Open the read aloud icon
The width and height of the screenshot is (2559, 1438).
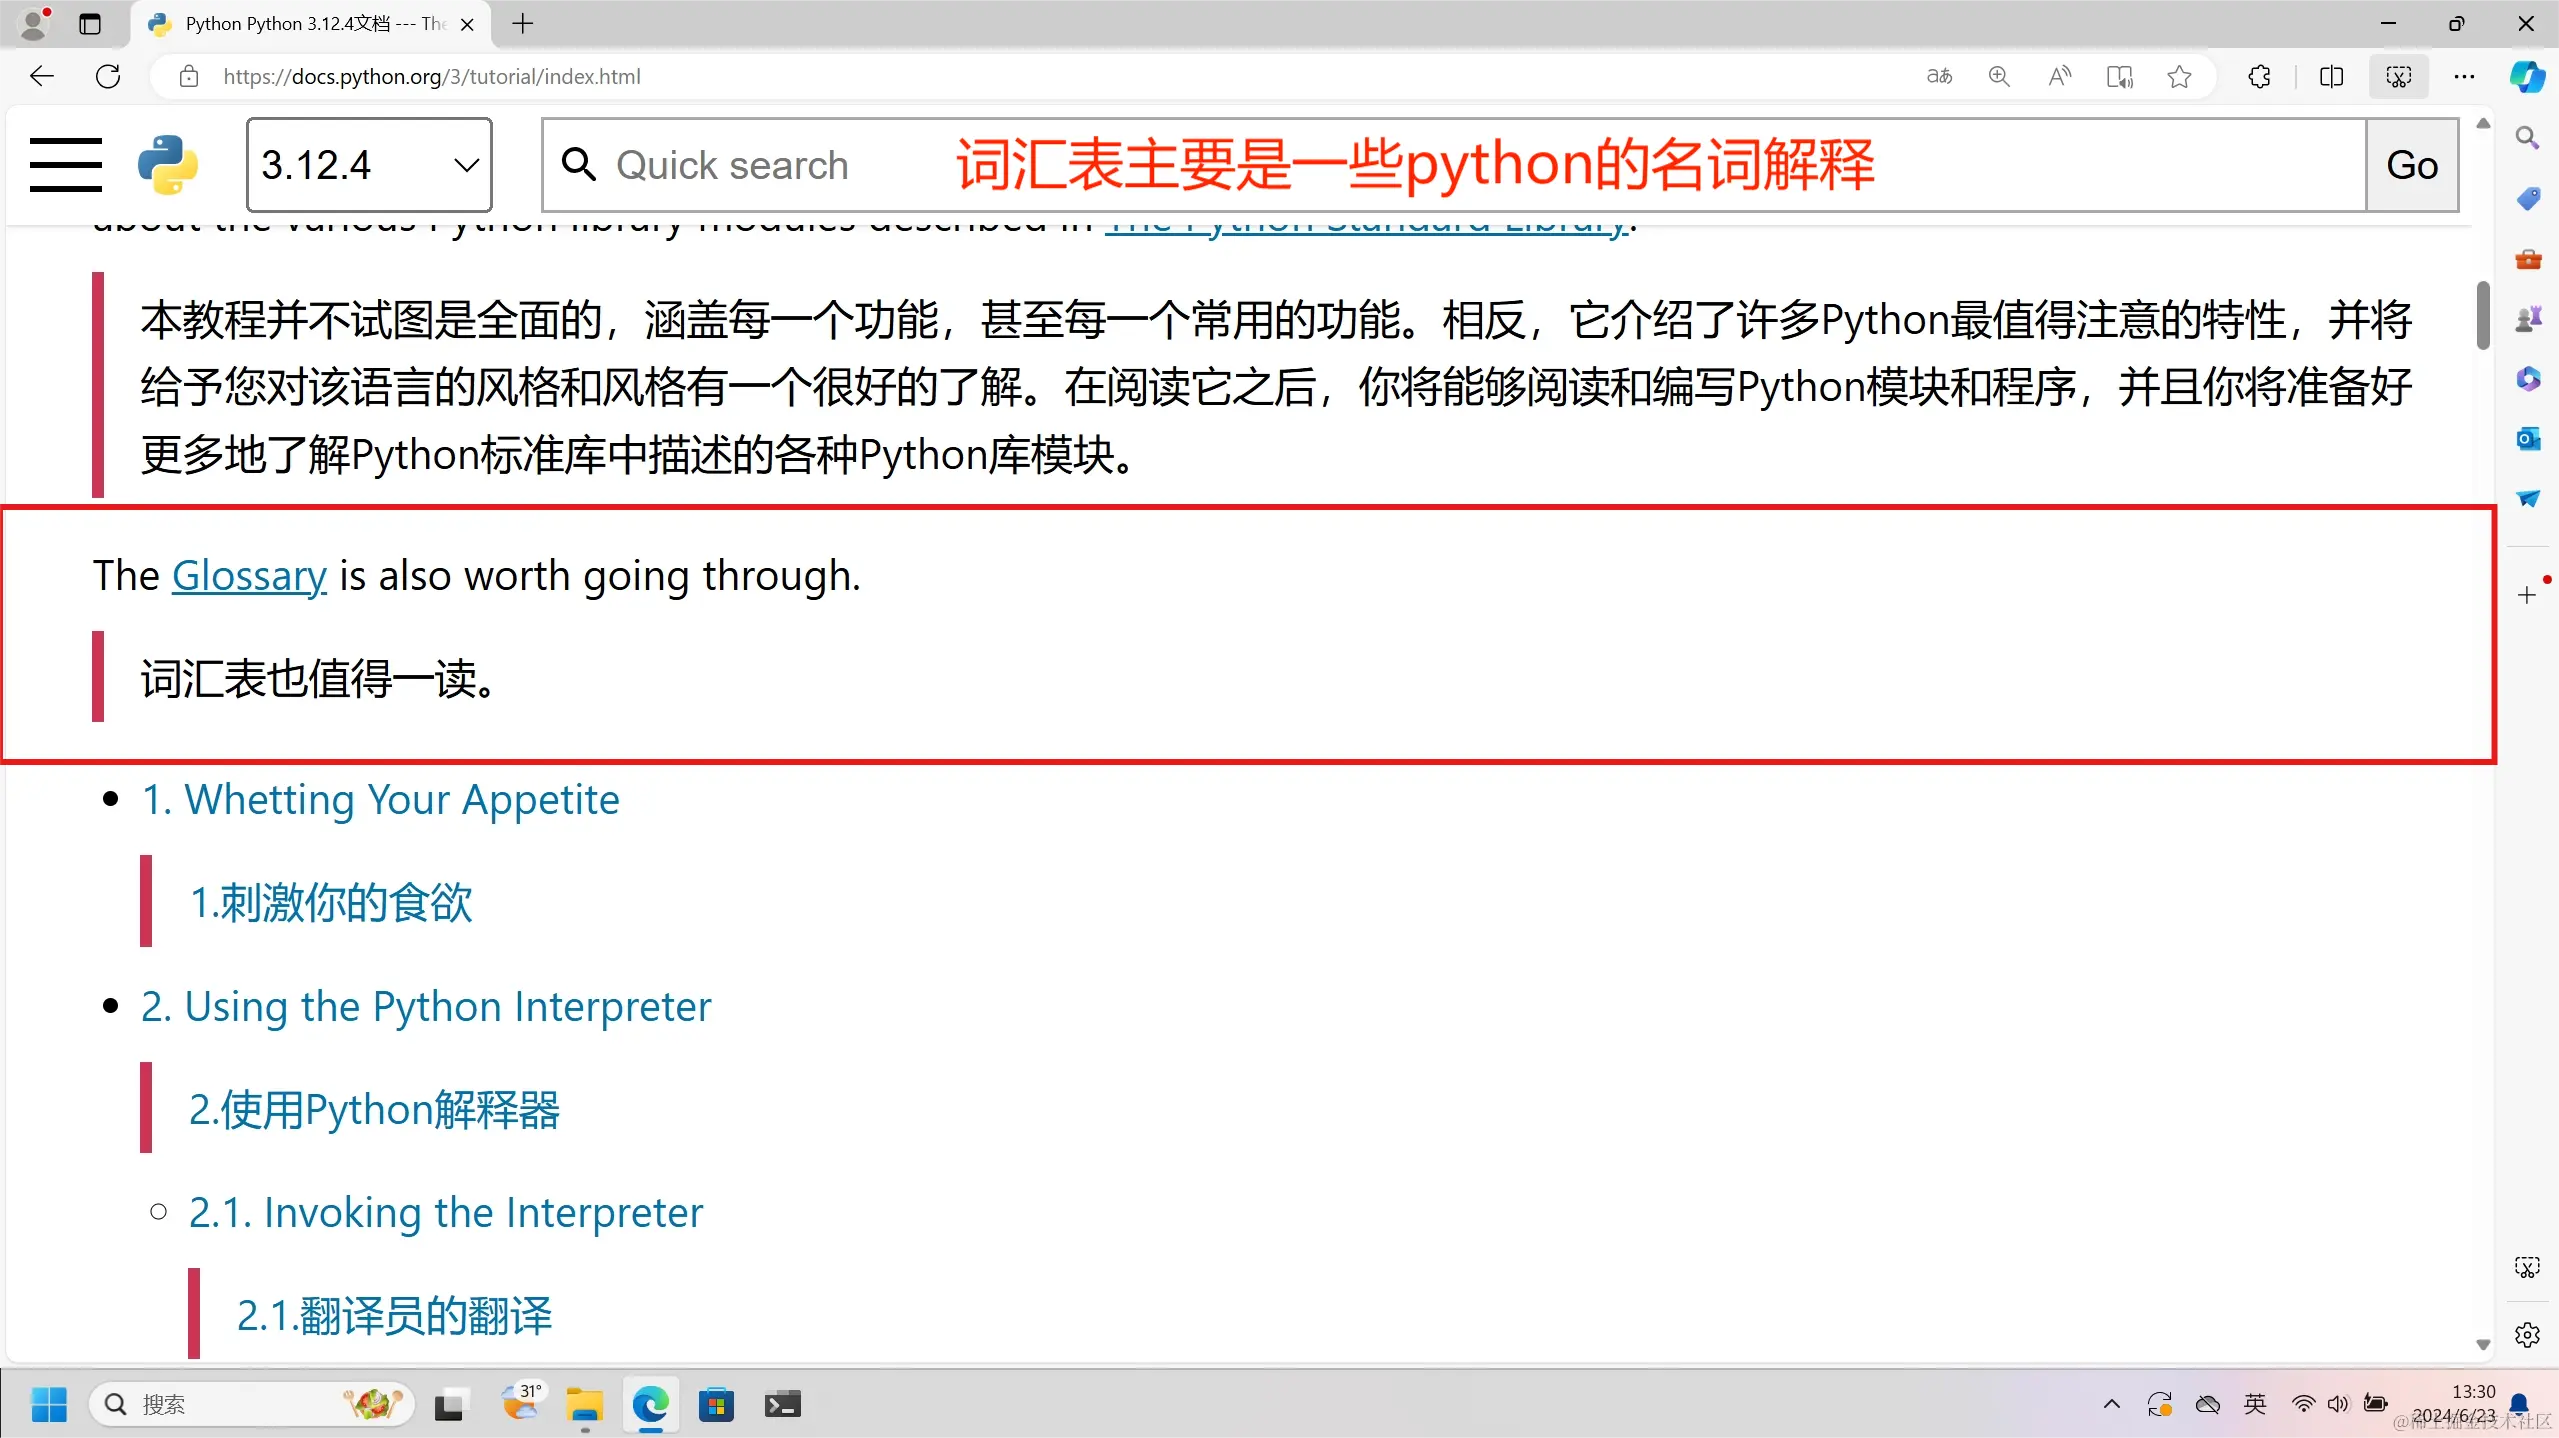(x=2059, y=77)
